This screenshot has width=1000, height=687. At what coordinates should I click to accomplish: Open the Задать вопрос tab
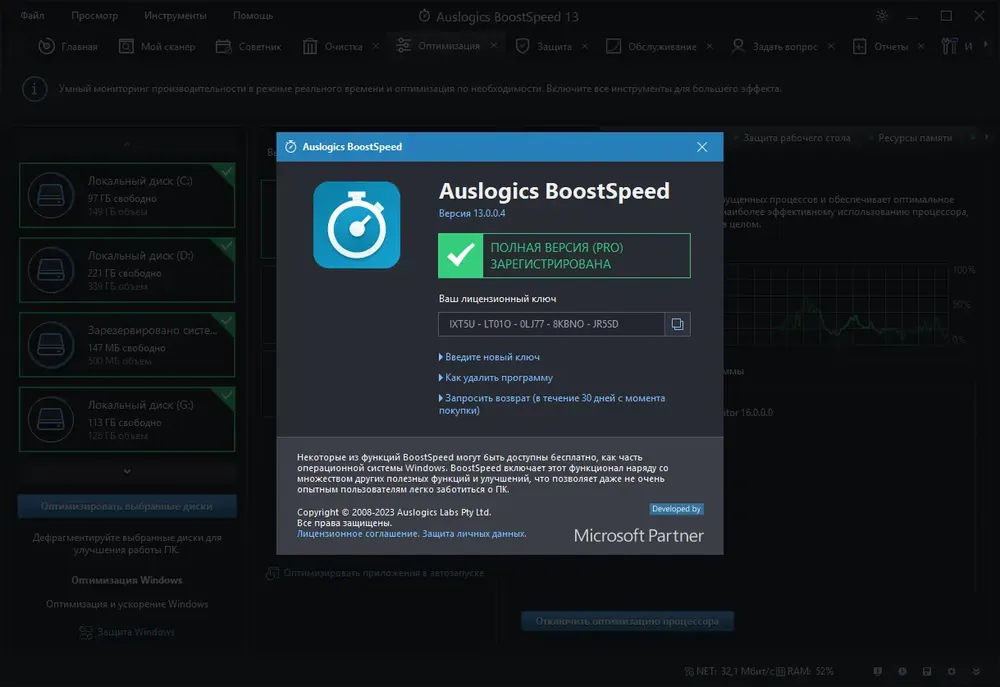(774, 46)
